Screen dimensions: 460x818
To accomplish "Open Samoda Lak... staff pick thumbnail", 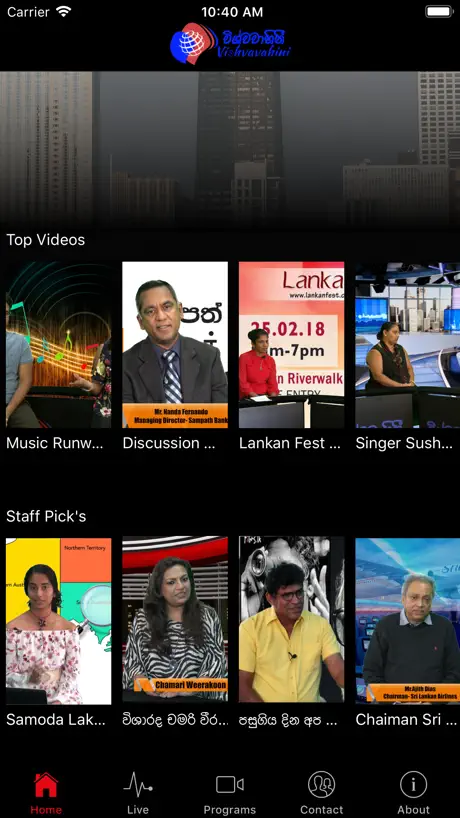I will click(x=58, y=621).
